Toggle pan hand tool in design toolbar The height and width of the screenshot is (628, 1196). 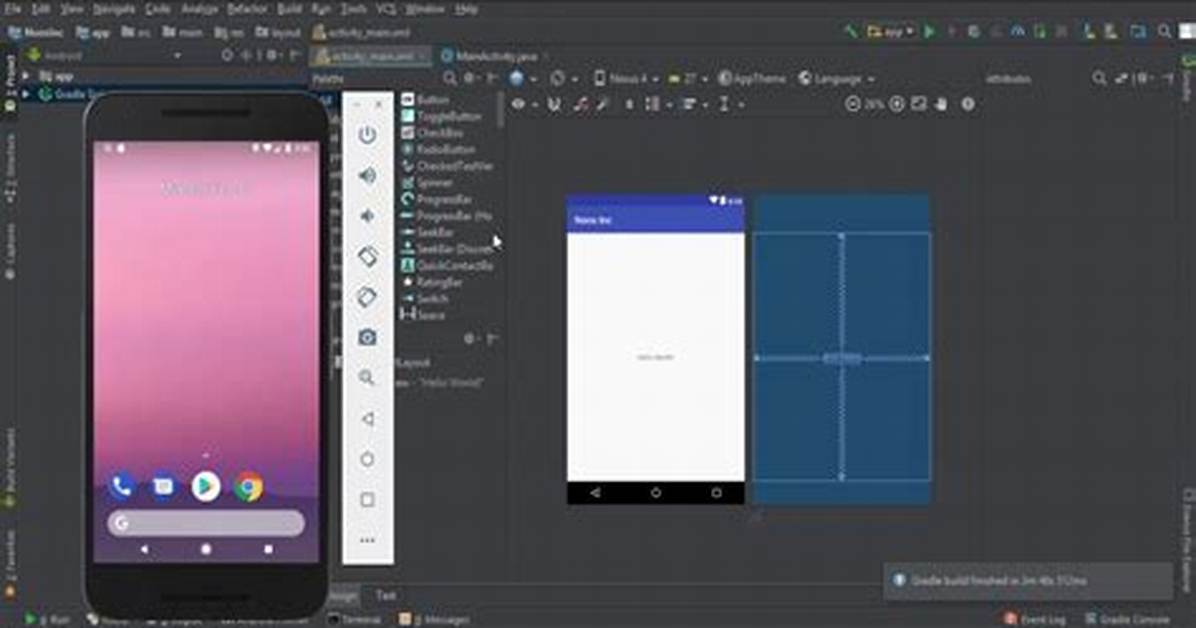click(942, 105)
